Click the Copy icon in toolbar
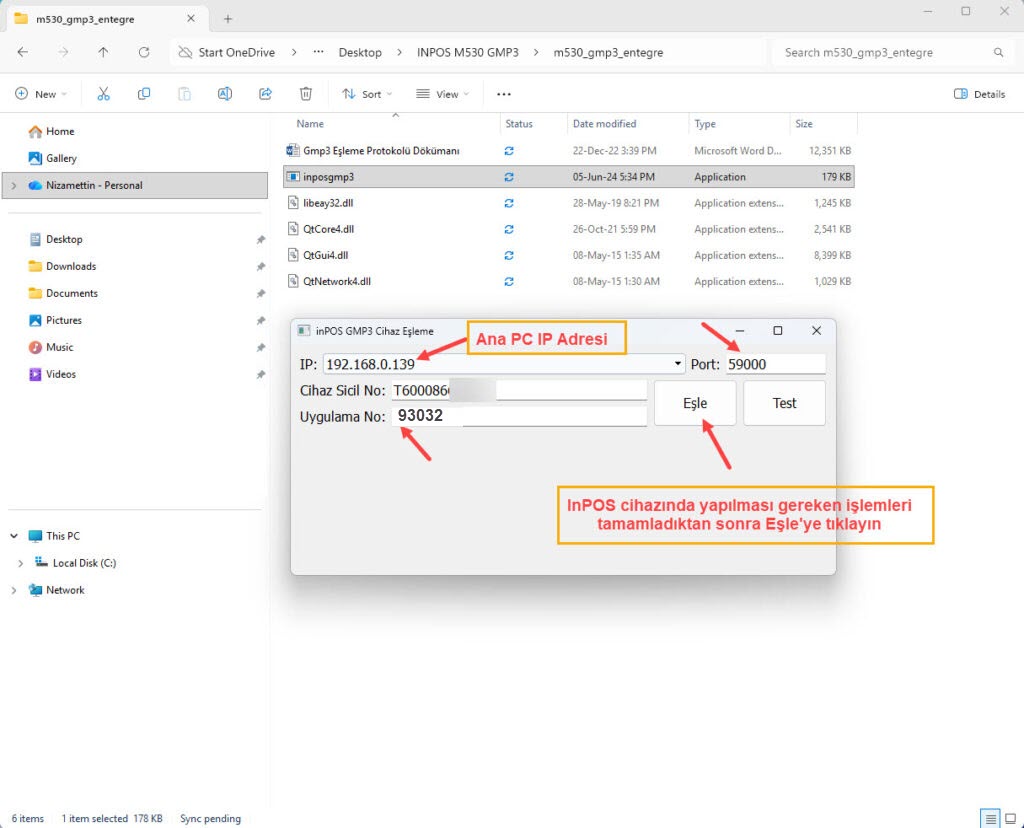Screen dimensions: 1024x828 point(144,94)
